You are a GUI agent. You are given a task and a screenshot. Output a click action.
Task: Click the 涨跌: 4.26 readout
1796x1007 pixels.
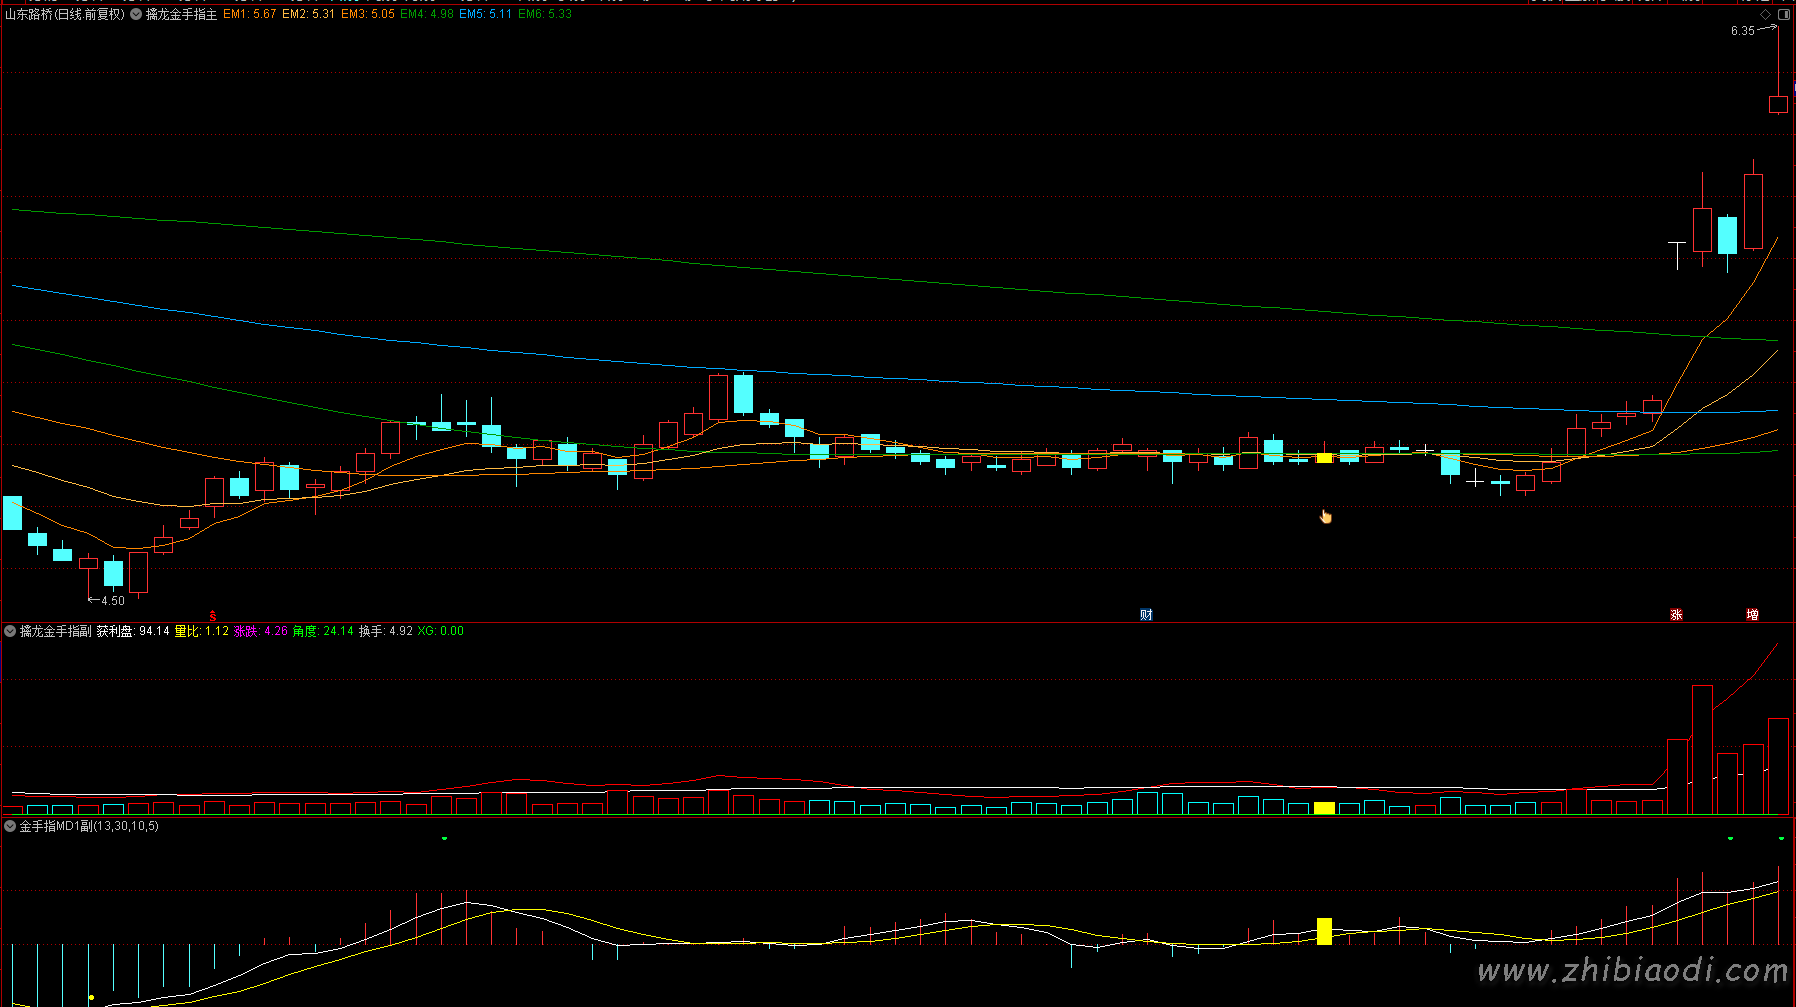(x=261, y=631)
